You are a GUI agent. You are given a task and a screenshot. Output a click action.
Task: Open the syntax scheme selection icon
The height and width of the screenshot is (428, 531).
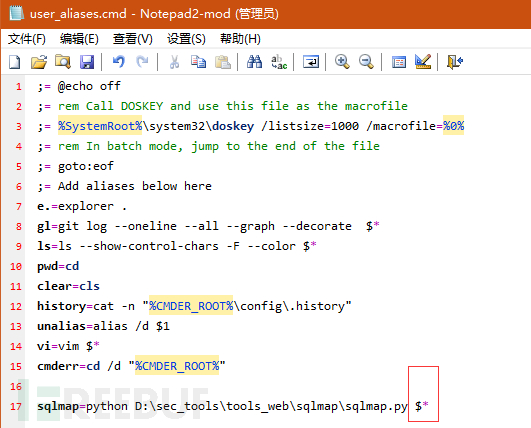pos(399,62)
